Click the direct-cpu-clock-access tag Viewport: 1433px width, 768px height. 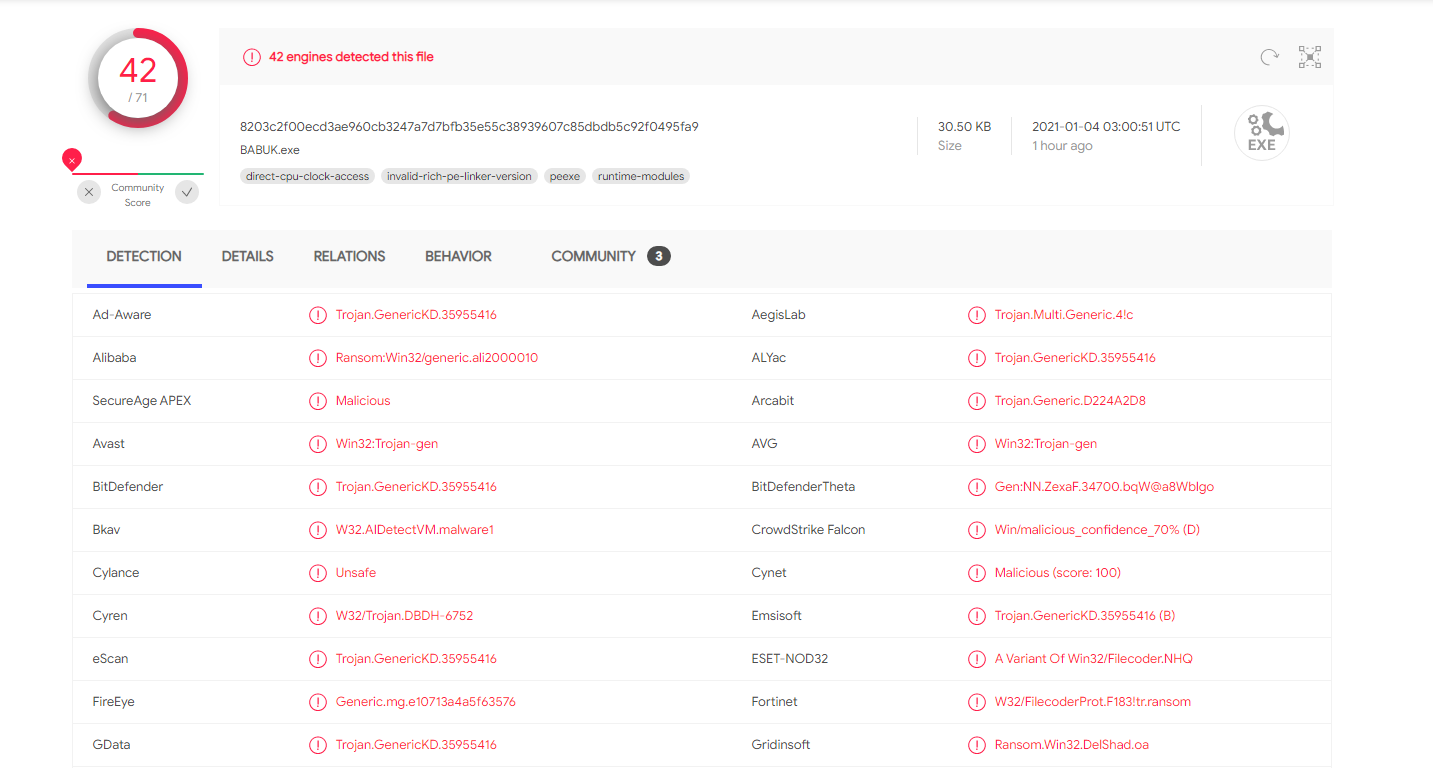click(307, 176)
